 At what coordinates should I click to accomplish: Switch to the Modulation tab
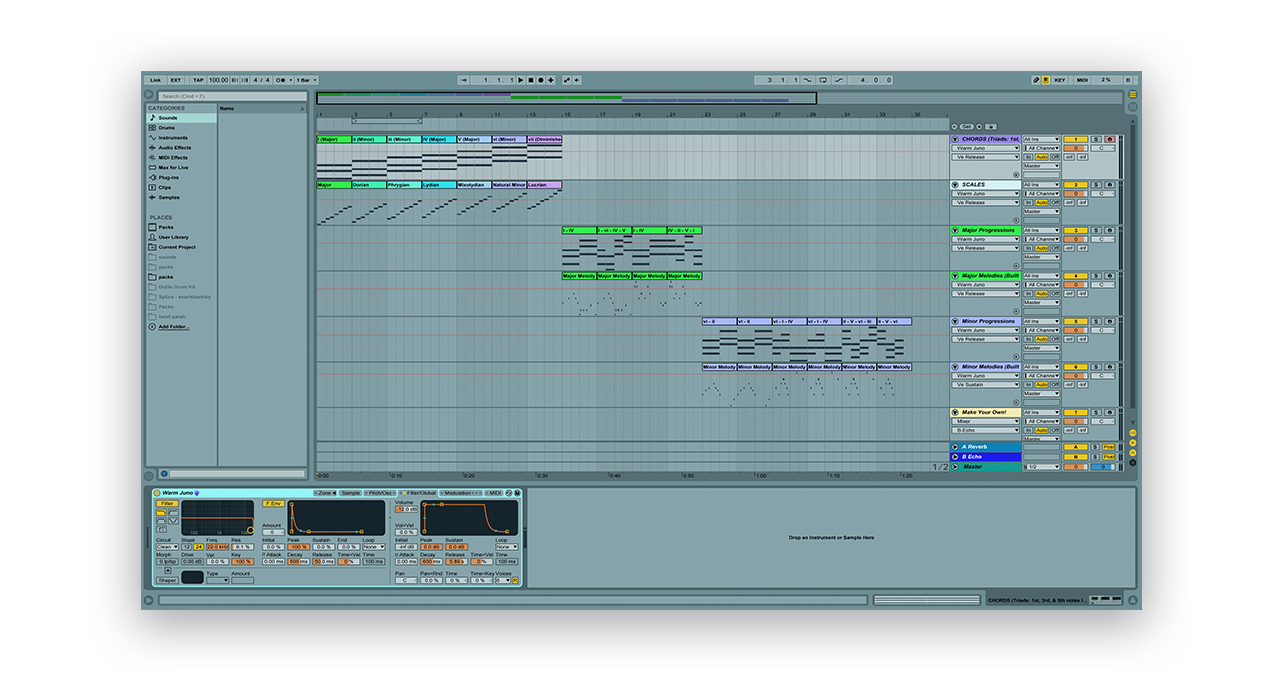(460, 493)
